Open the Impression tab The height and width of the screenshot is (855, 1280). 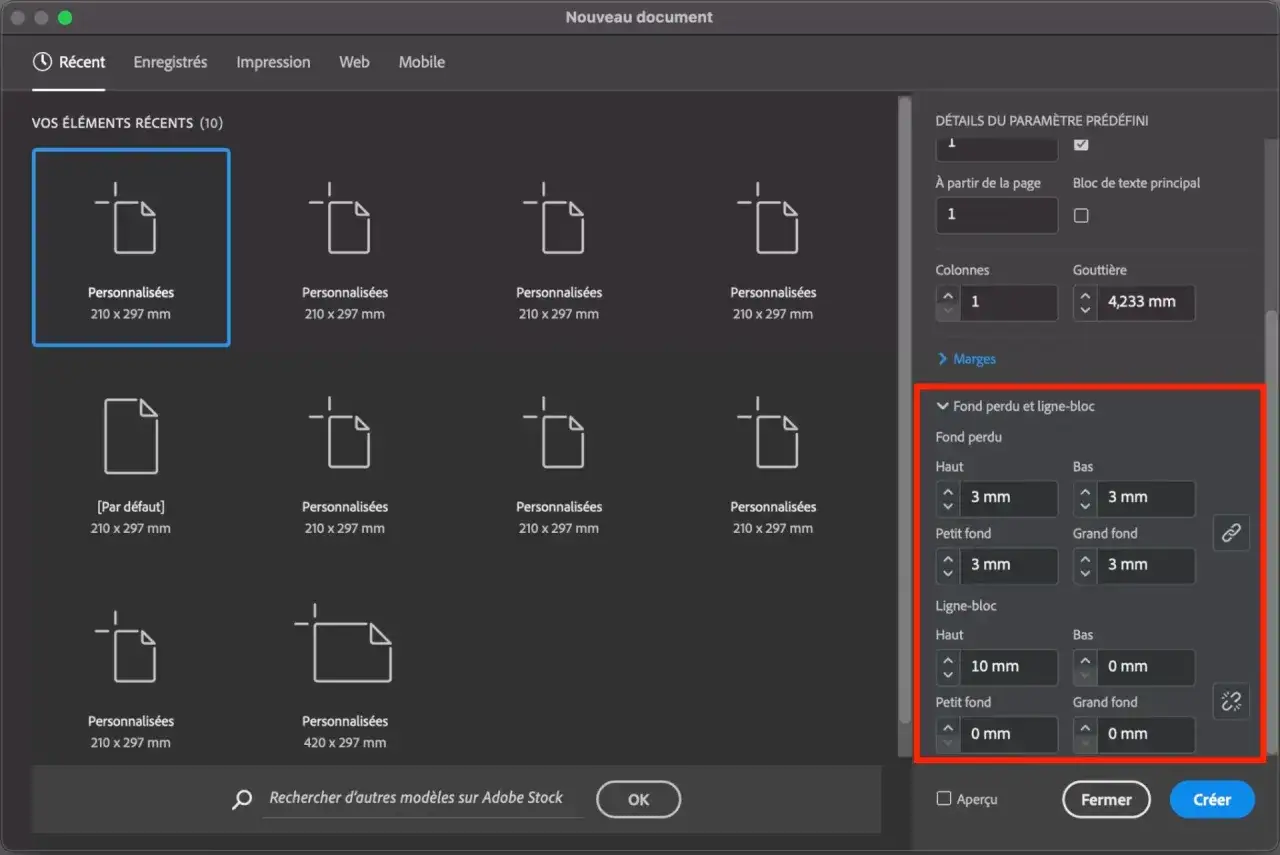point(273,62)
